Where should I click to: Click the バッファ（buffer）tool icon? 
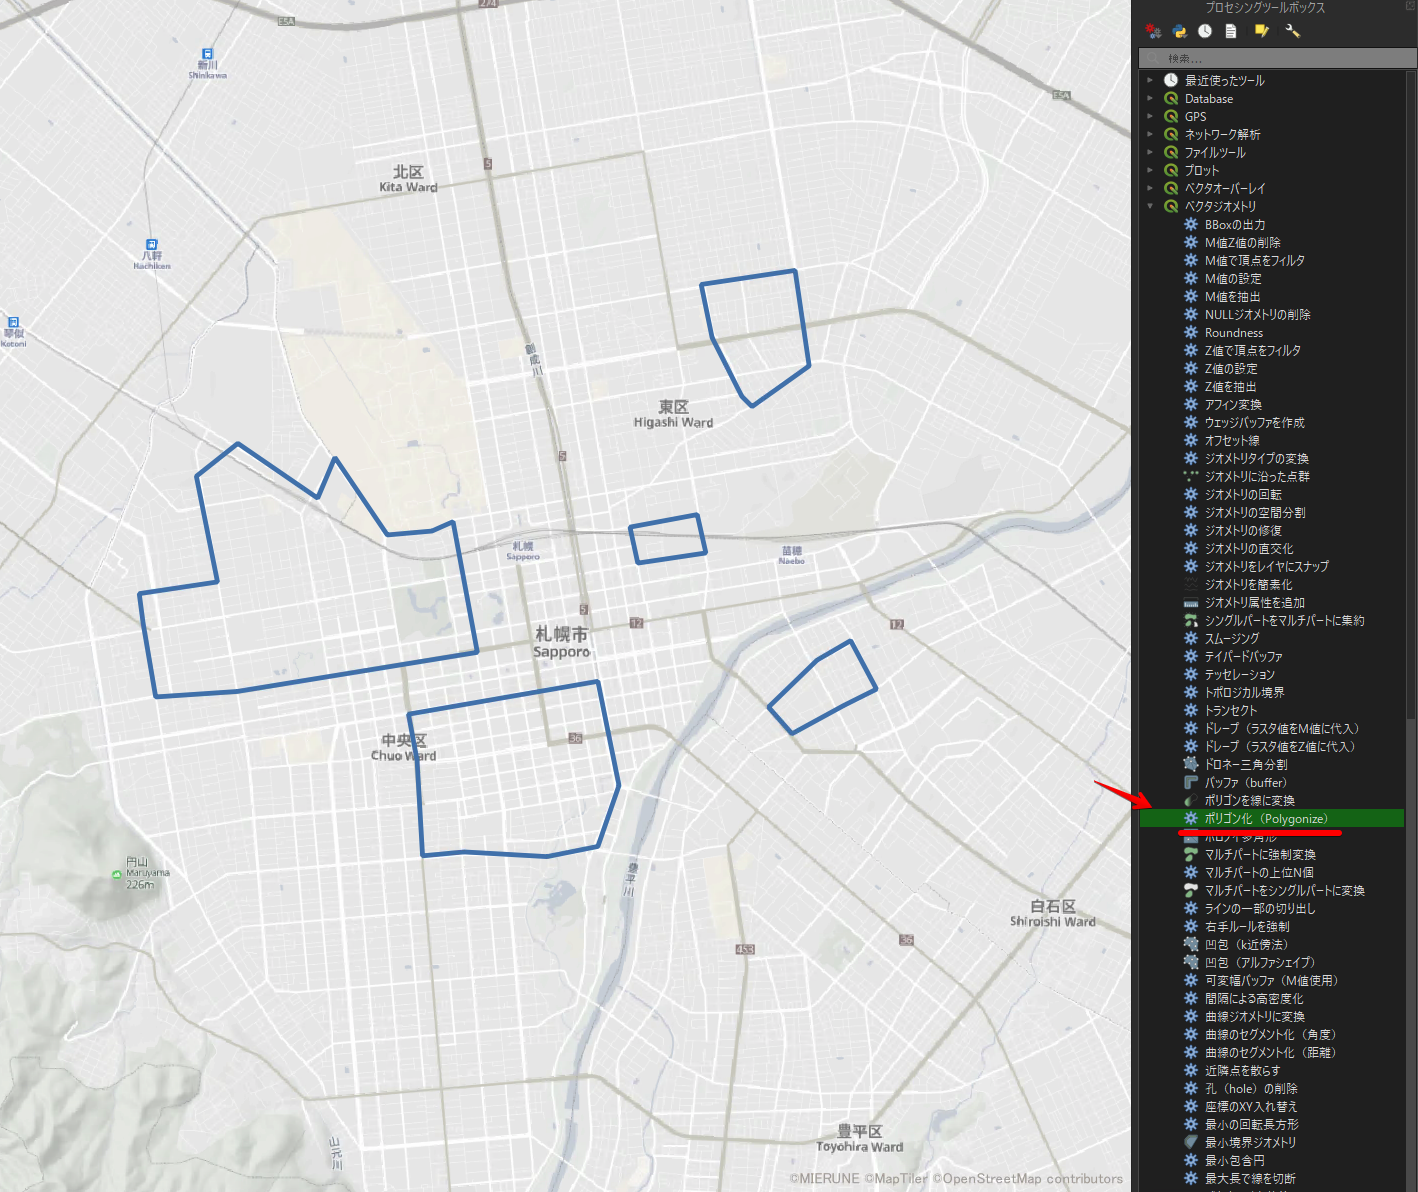coord(1191,782)
